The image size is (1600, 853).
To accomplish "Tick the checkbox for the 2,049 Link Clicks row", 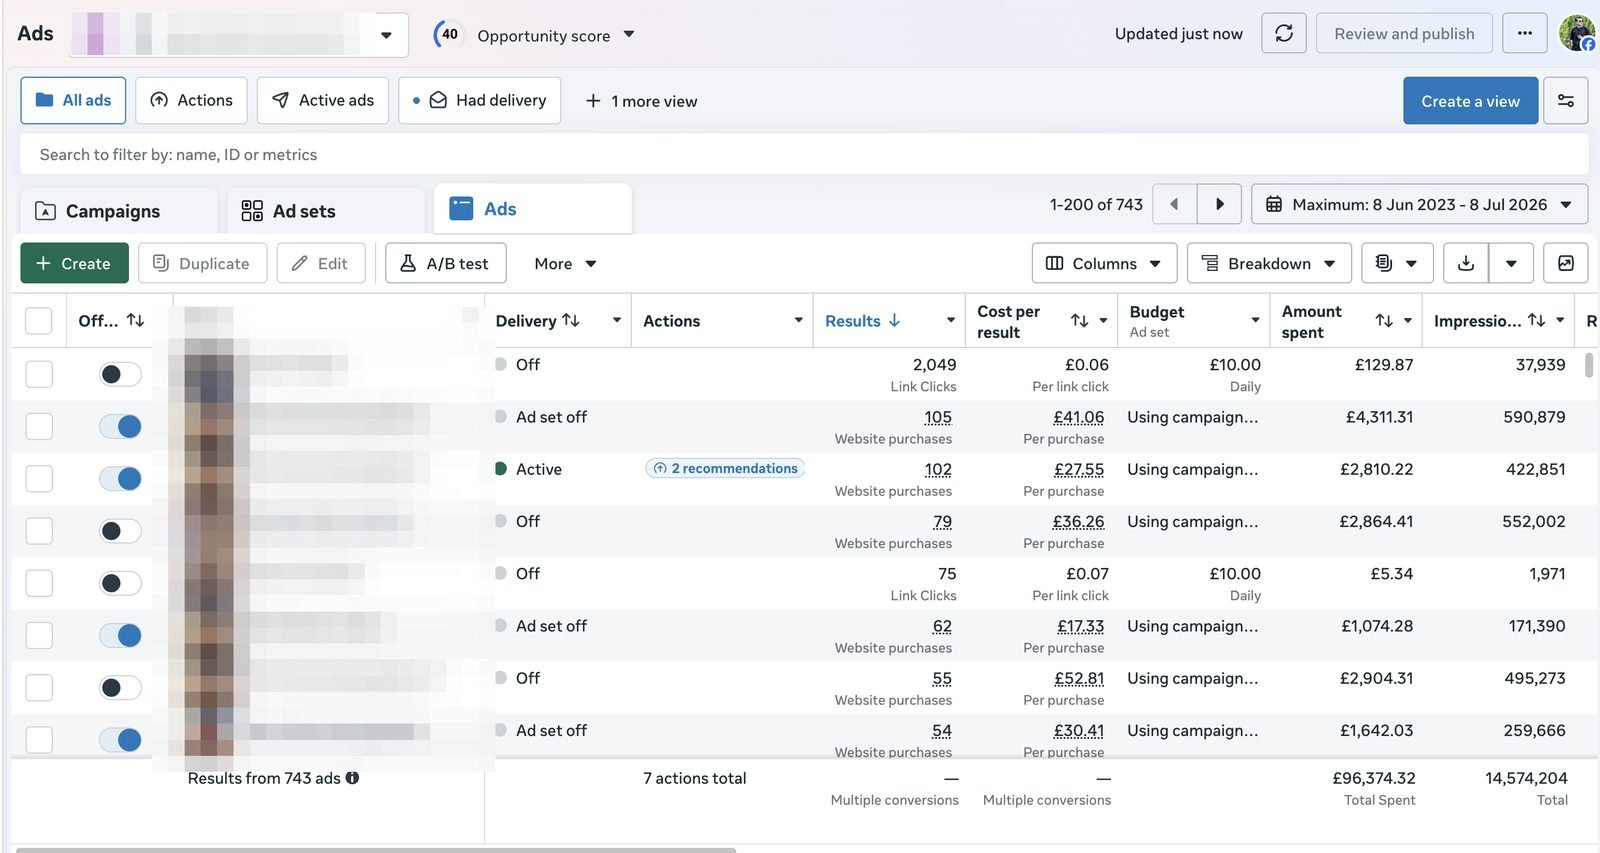I will 39,374.
